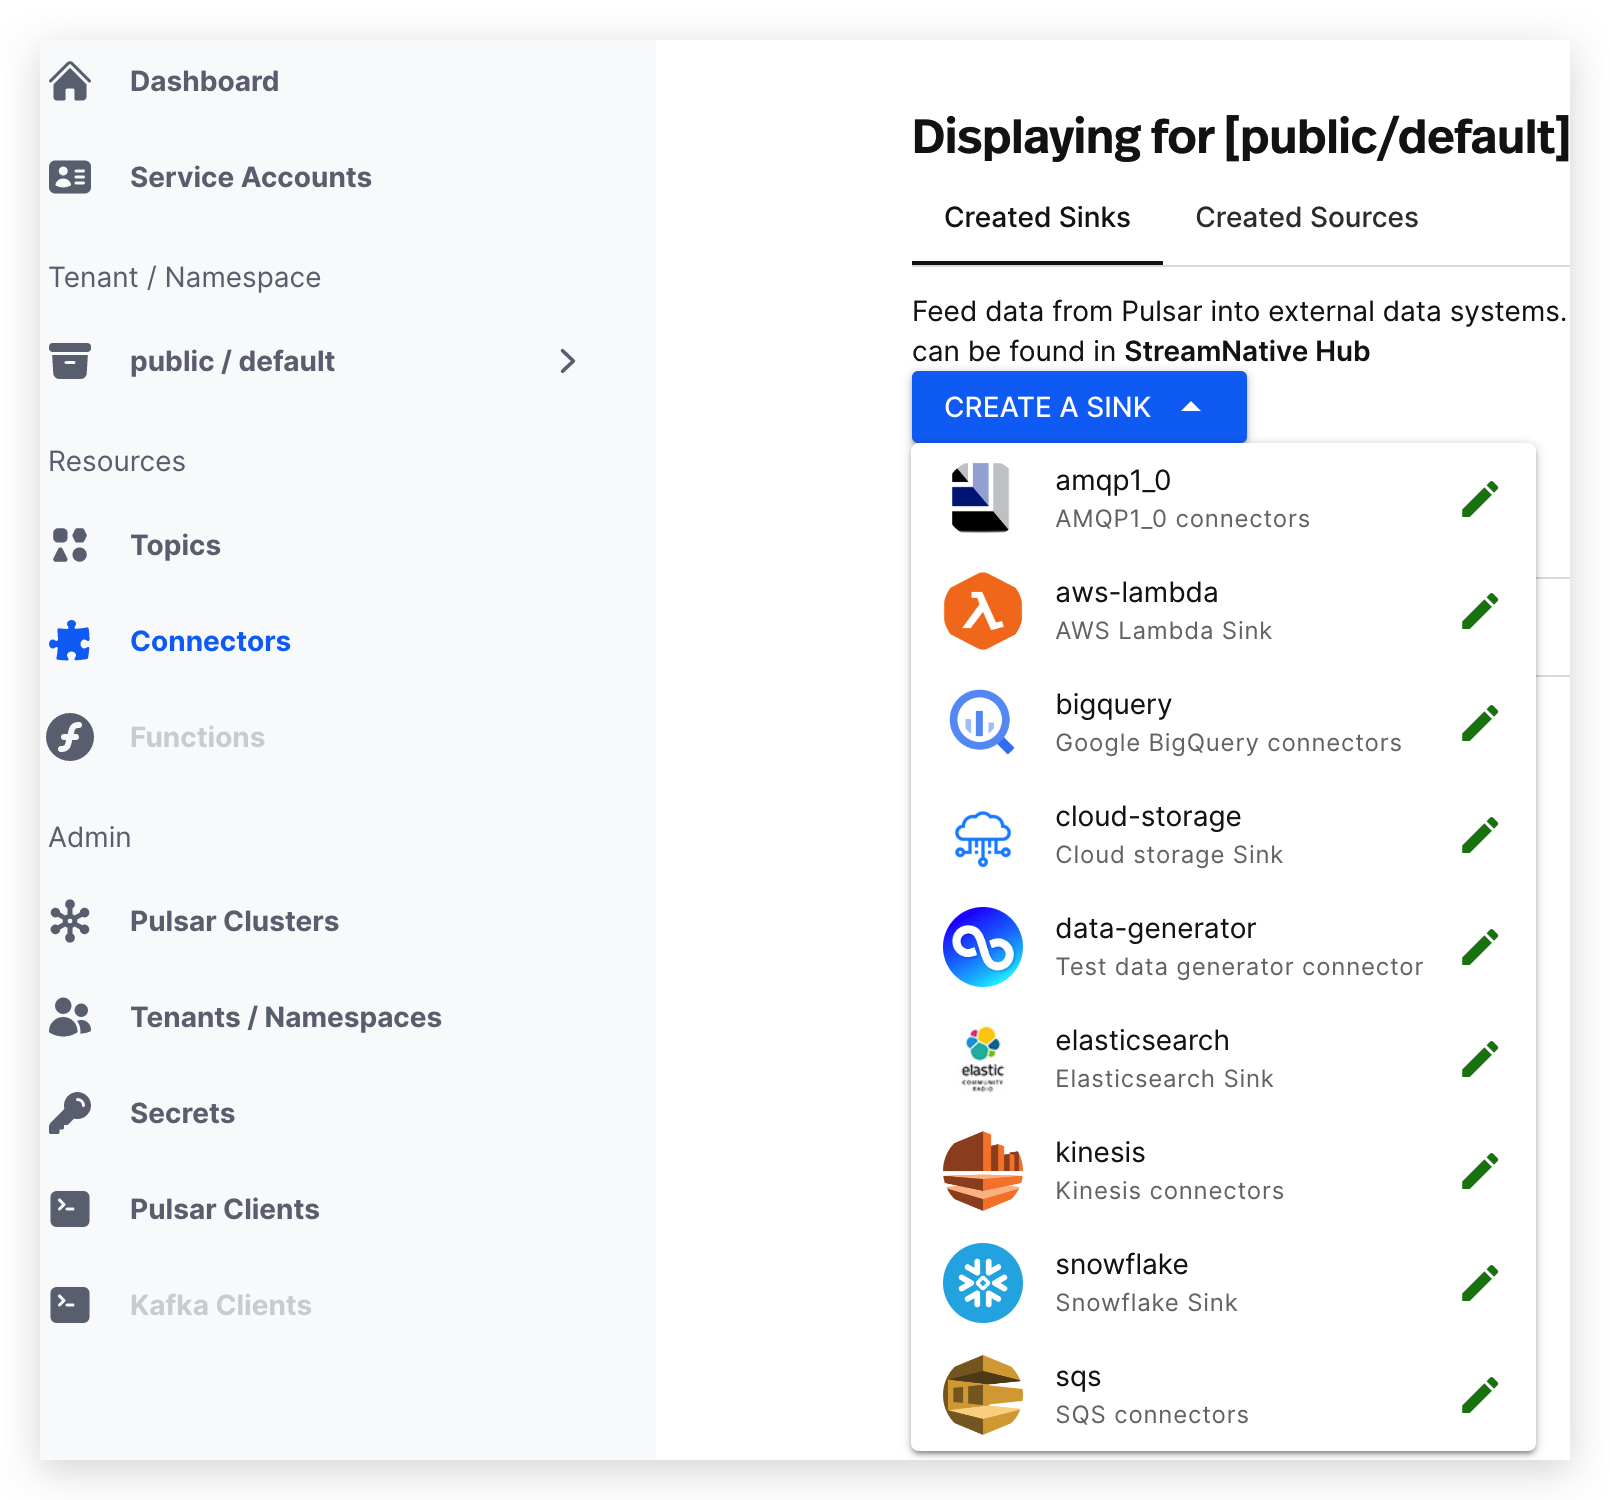Click the 'Kinesis connectors' description text
1610x1500 pixels.
point(1169,1191)
